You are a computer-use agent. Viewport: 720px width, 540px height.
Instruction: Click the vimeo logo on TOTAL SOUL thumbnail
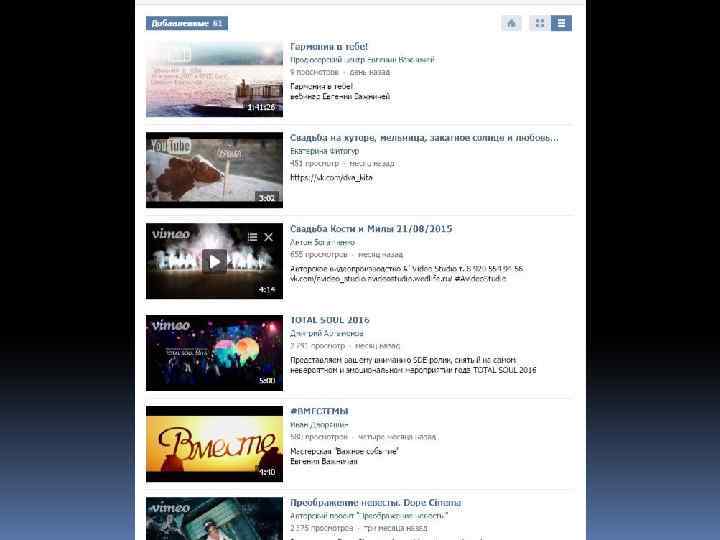click(x=171, y=325)
